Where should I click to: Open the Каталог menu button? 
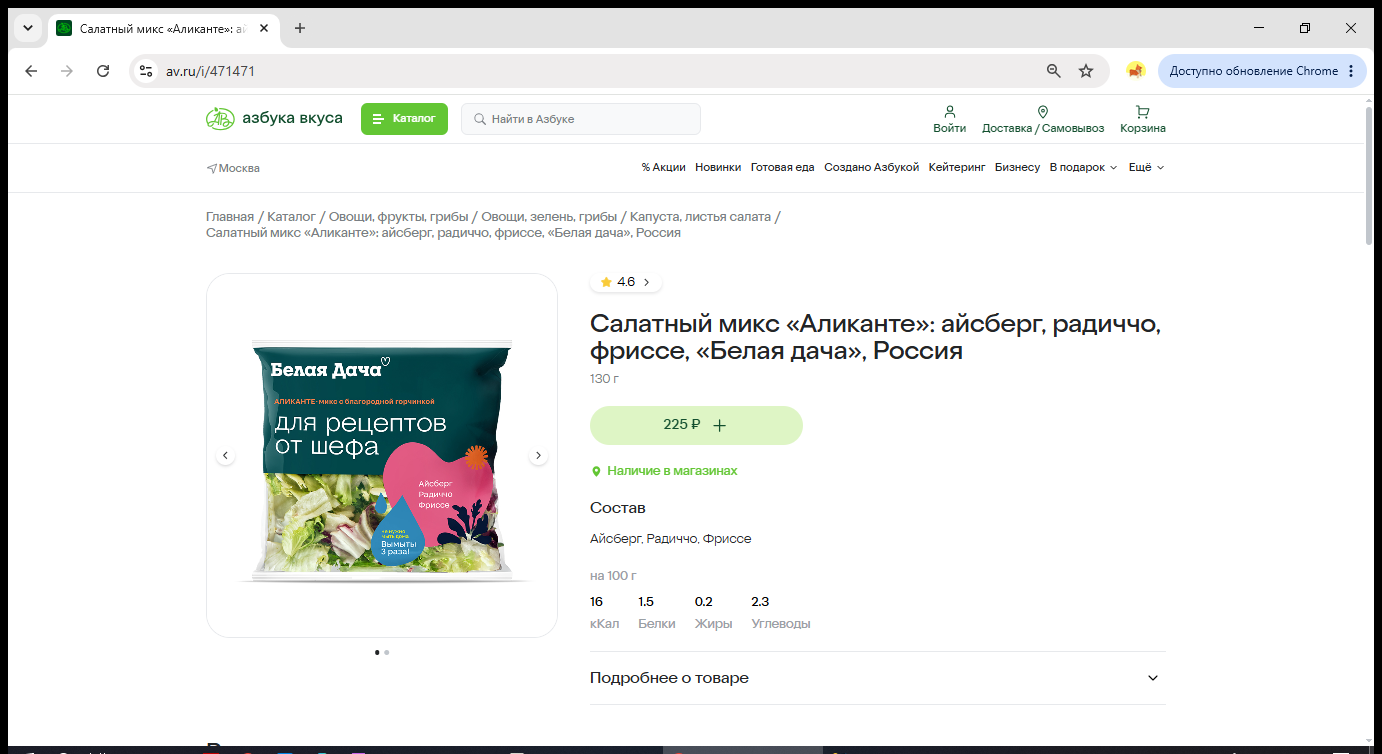click(x=404, y=119)
